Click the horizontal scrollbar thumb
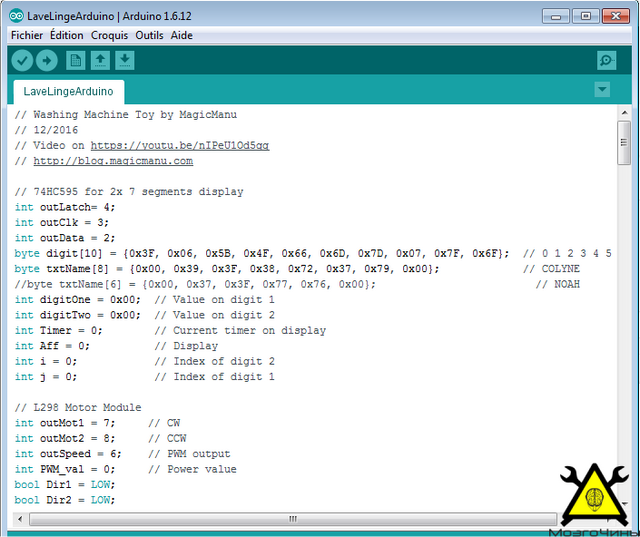This screenshot has height=537, width=640. point(293,519)
